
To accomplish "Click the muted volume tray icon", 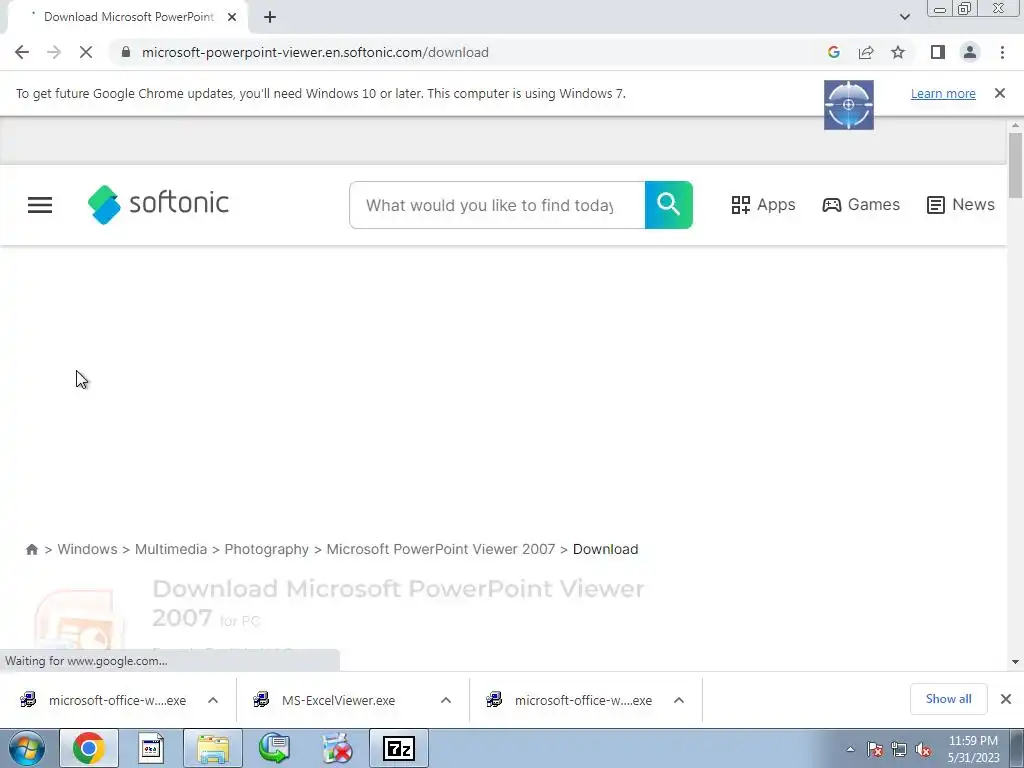I will pos(923,749).
